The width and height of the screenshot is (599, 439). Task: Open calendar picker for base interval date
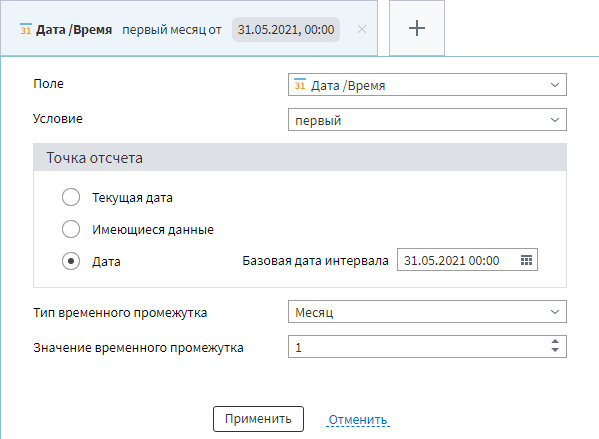click(526, 260)
